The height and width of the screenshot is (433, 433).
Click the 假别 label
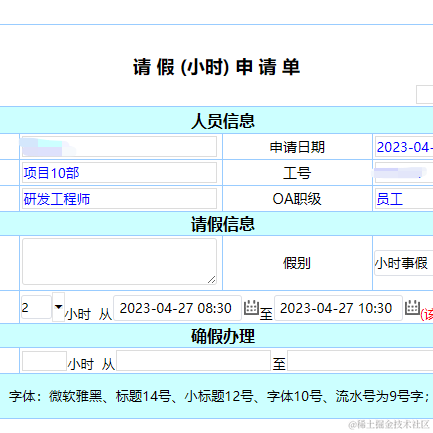(x=297, y=263)
